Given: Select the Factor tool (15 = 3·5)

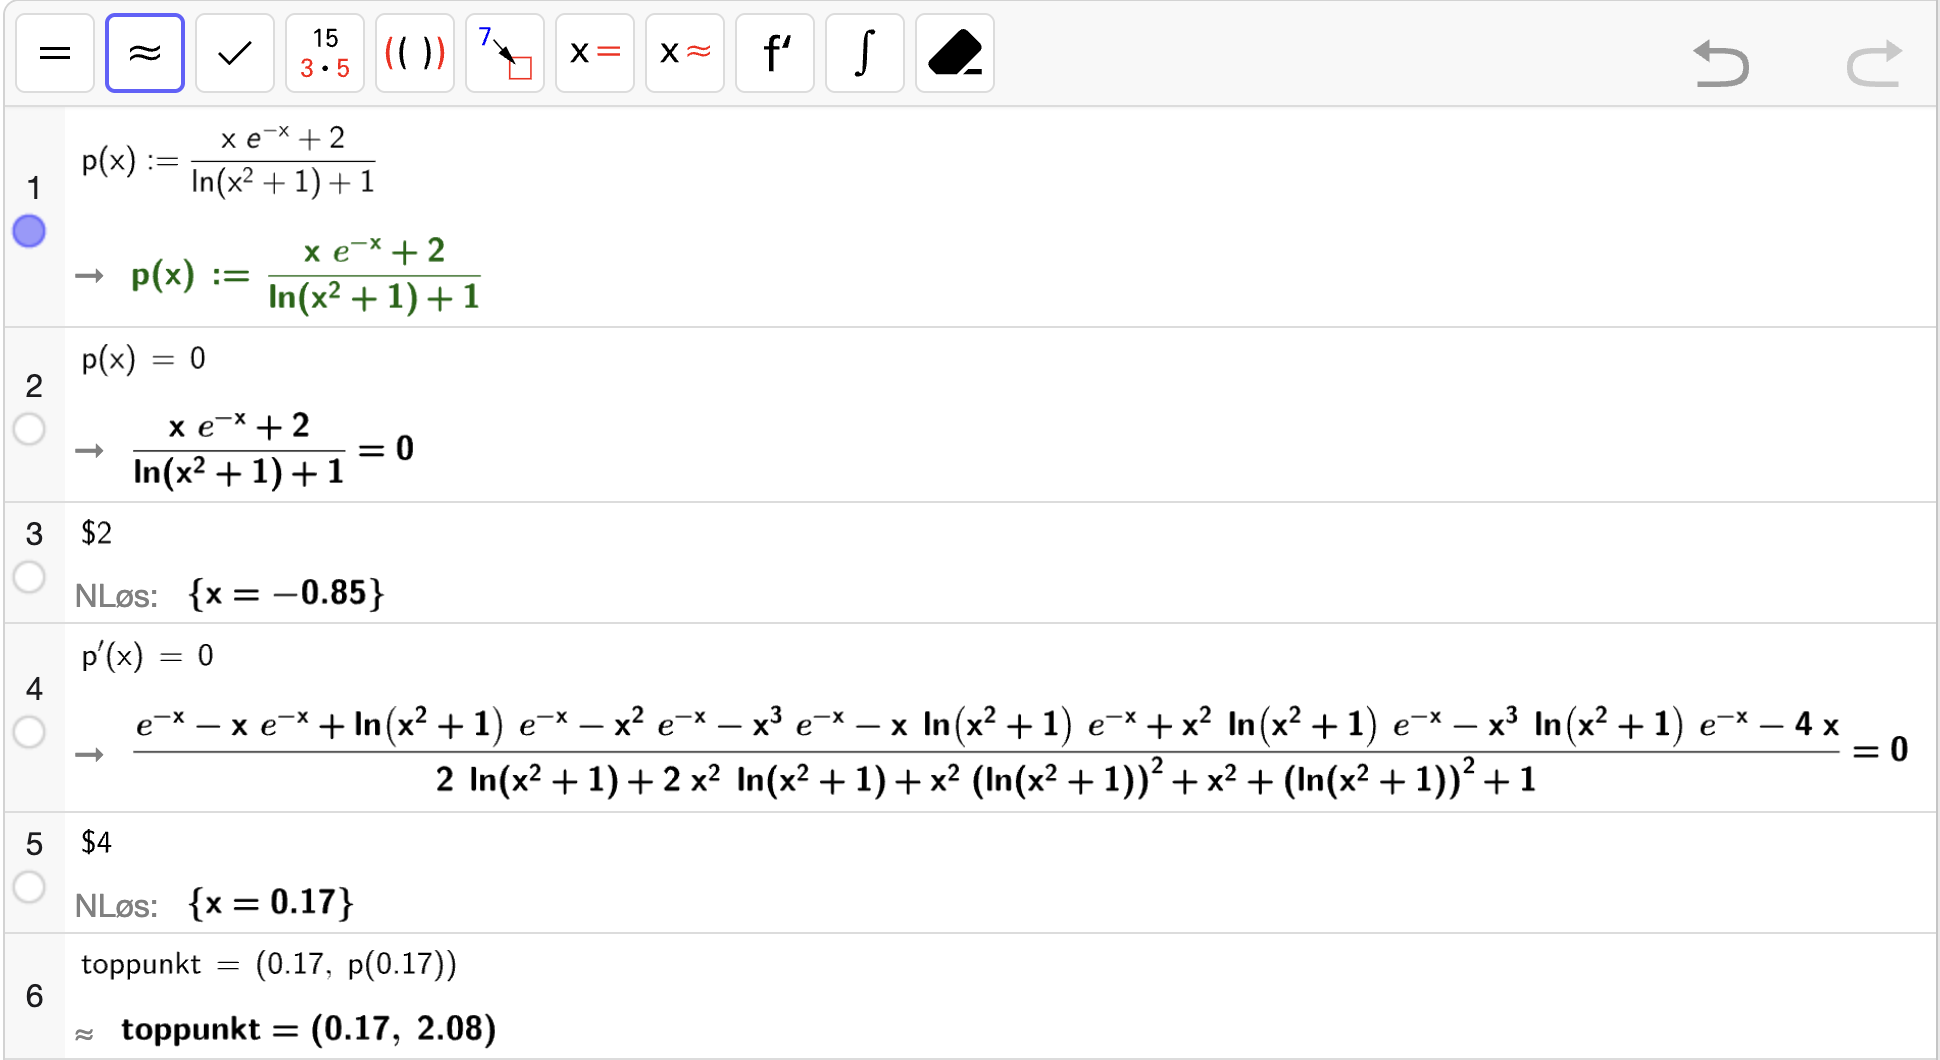Looking at the screenshot, I should coord(325,53).
